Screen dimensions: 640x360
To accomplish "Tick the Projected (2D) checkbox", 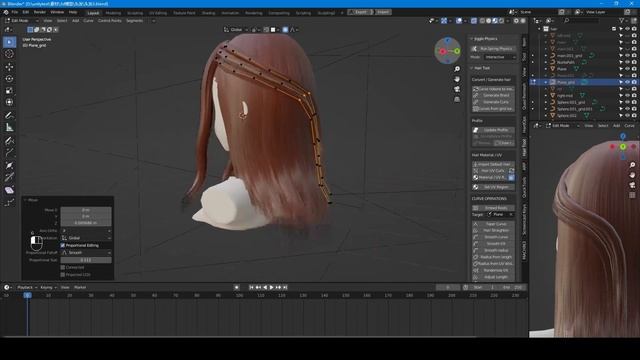I will click(63, 275).
